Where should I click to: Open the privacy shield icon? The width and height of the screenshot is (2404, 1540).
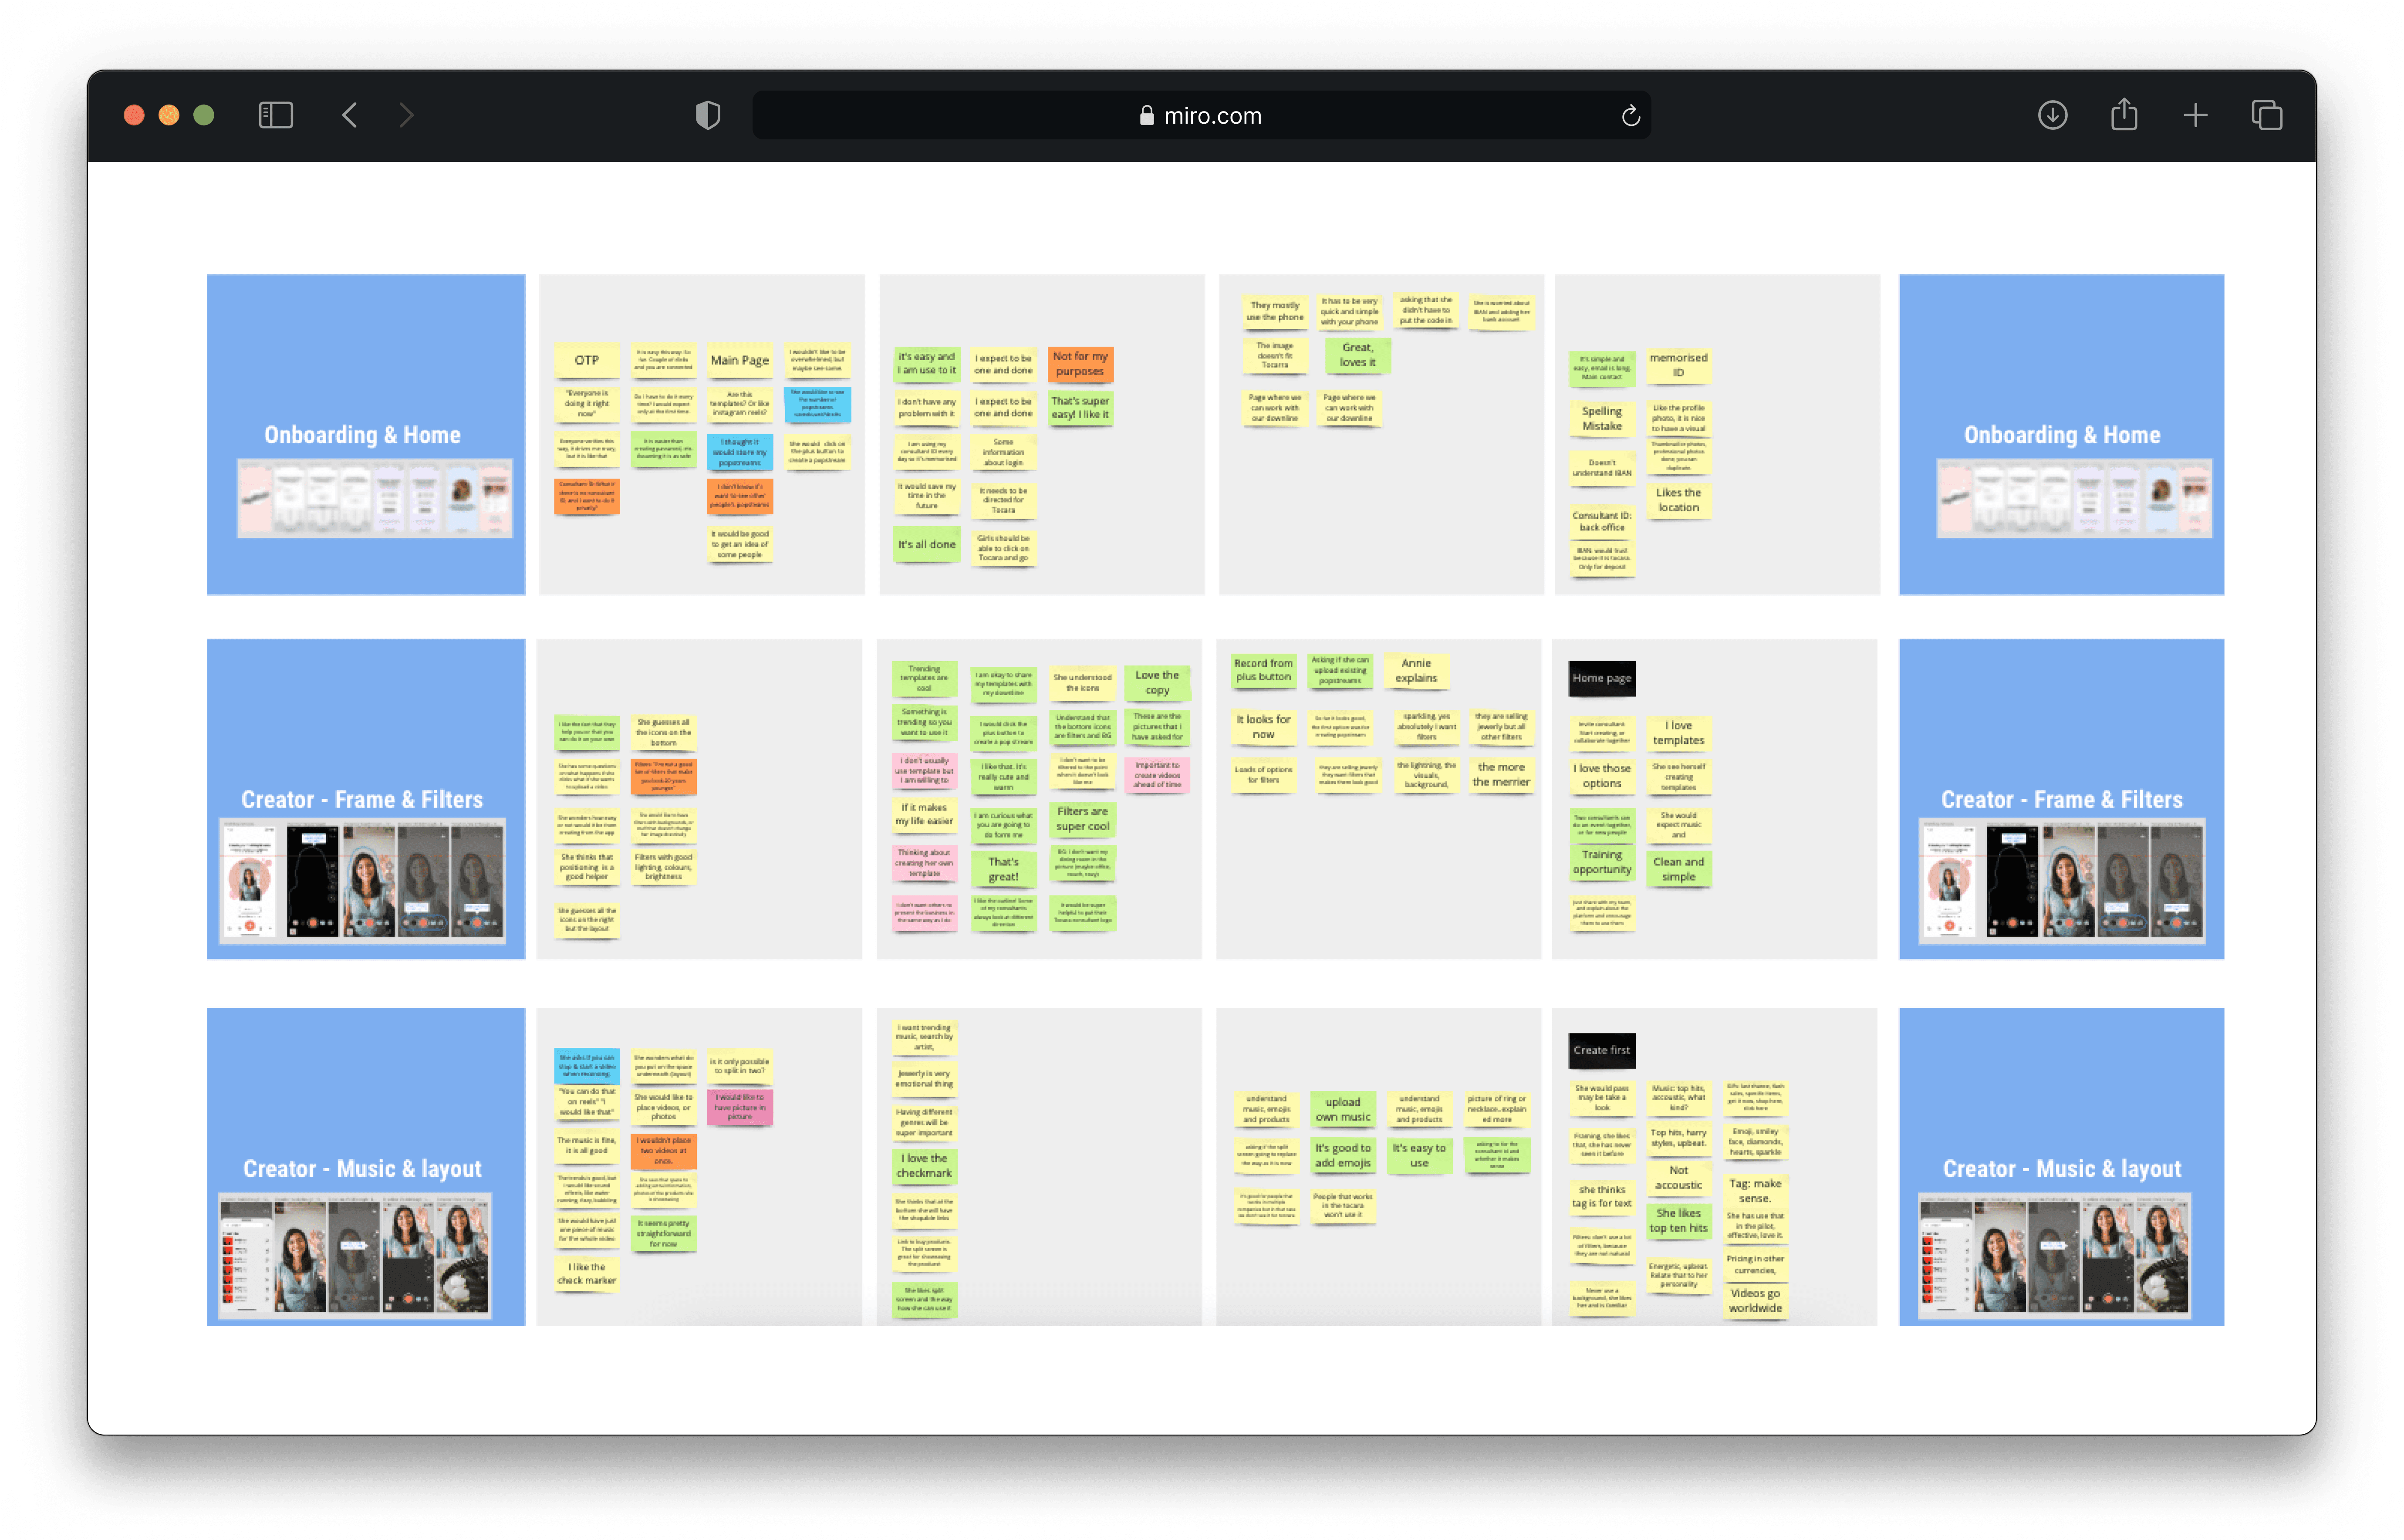[x=708, y=115]
